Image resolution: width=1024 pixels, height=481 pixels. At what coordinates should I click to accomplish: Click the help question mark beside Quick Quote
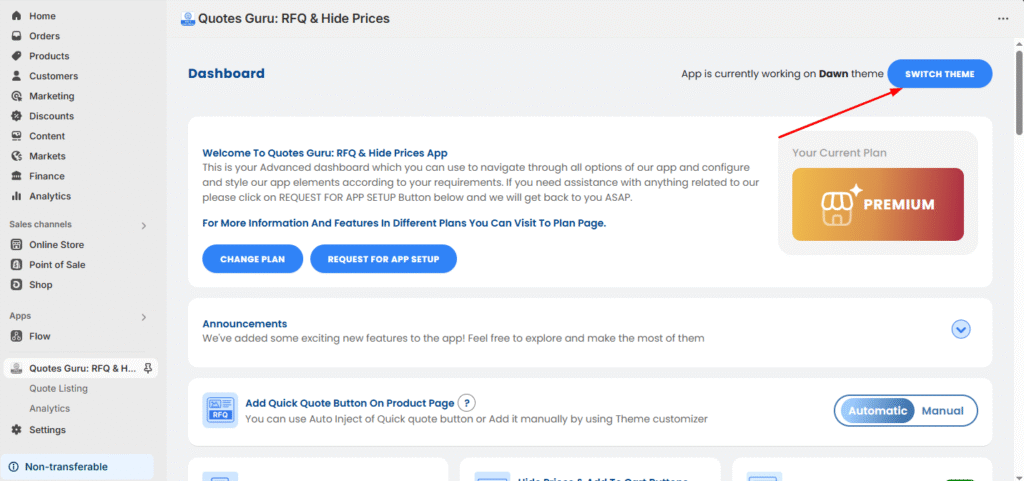[x=466, y=403]
